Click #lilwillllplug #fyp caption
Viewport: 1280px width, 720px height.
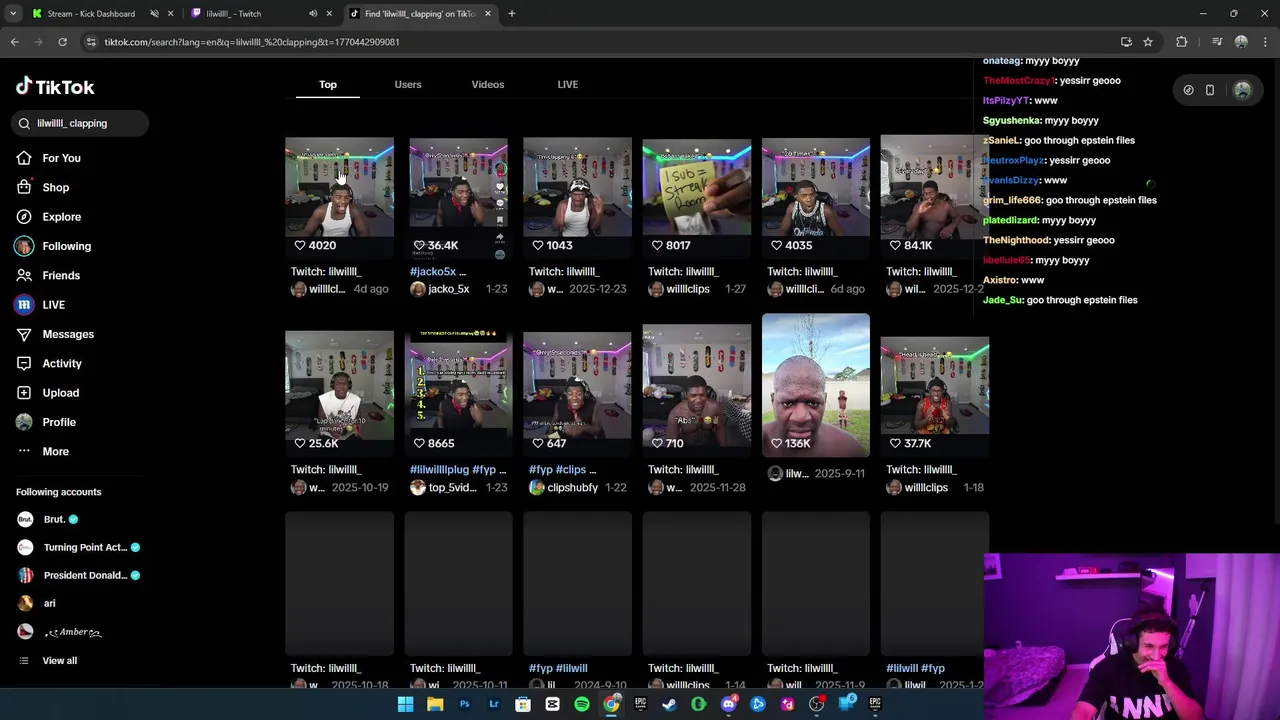coord(458,470)
